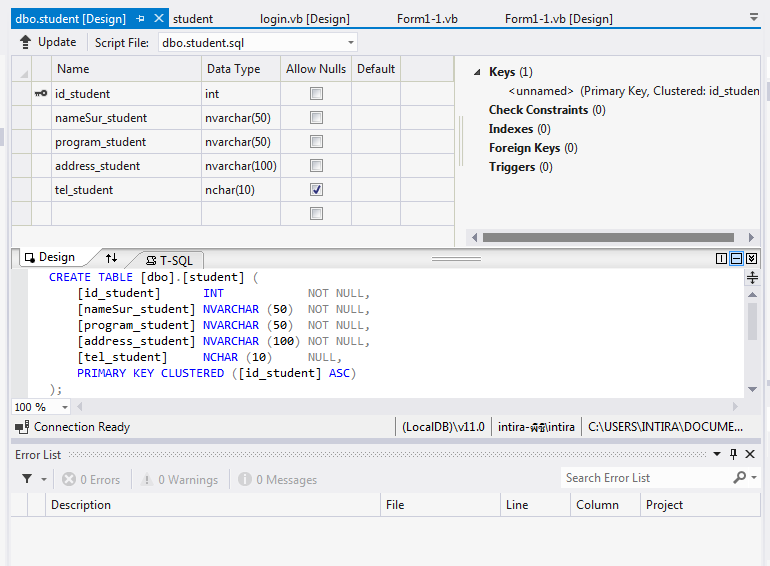The height and width of the screenshot is (566, 770).
Task: Click the T-SQL scroll up arrow
Action: pyautogui.click(x=752, y=295)
